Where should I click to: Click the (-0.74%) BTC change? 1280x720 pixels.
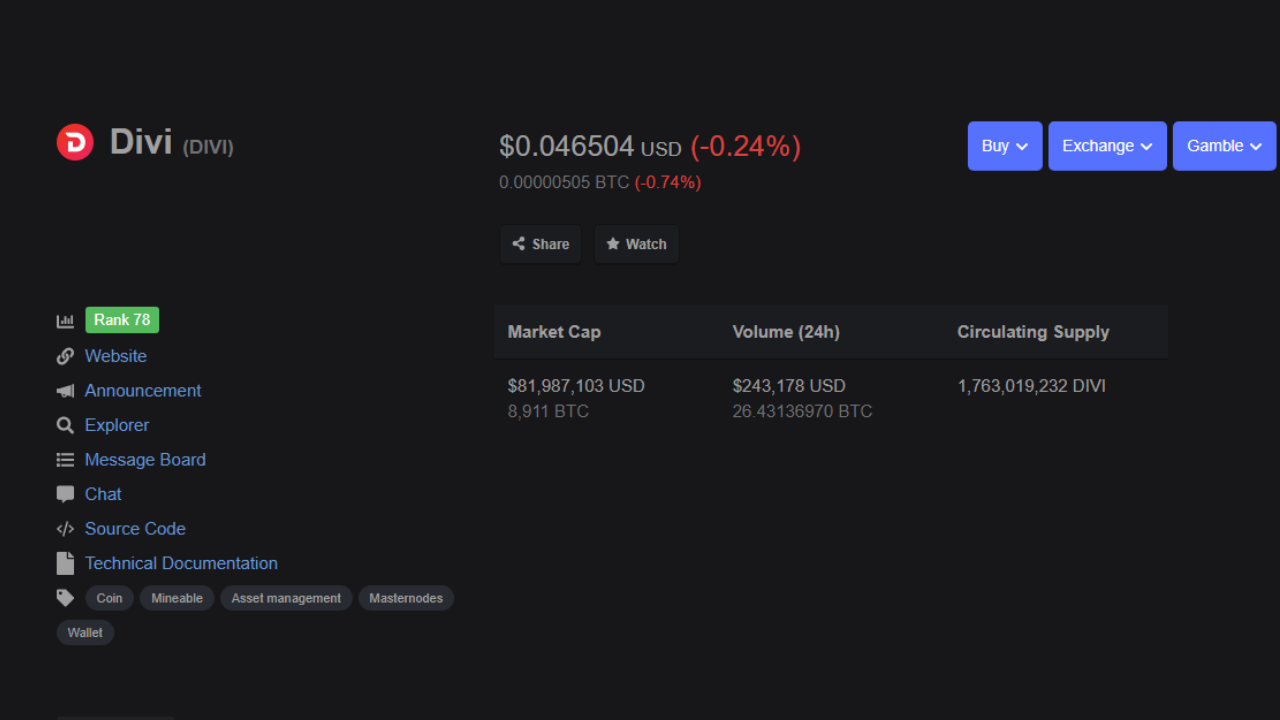tap(668, 182)
